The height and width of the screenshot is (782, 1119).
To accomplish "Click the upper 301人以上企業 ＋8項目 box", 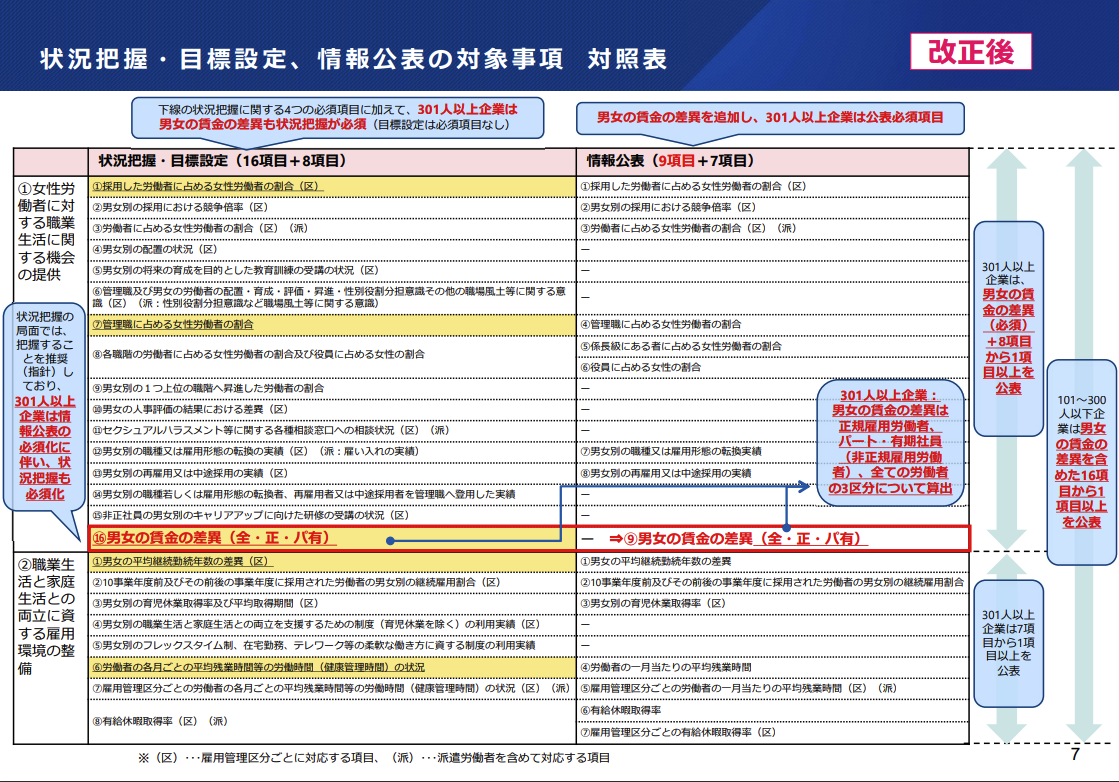I will (x=1008, y=328).
